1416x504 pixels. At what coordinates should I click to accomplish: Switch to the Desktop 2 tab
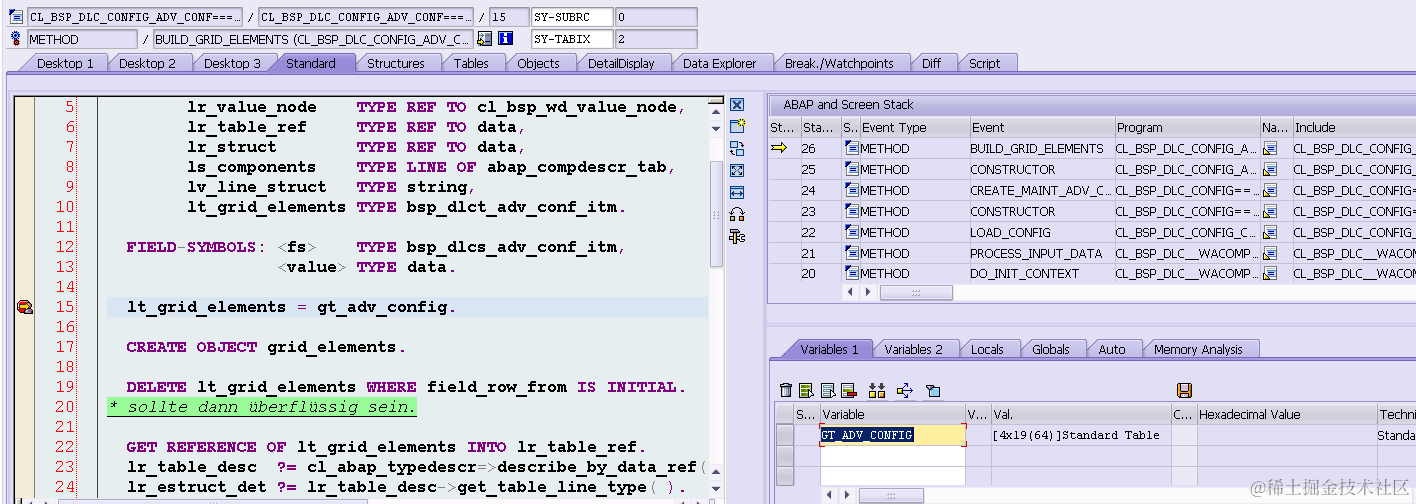[148, 63]
